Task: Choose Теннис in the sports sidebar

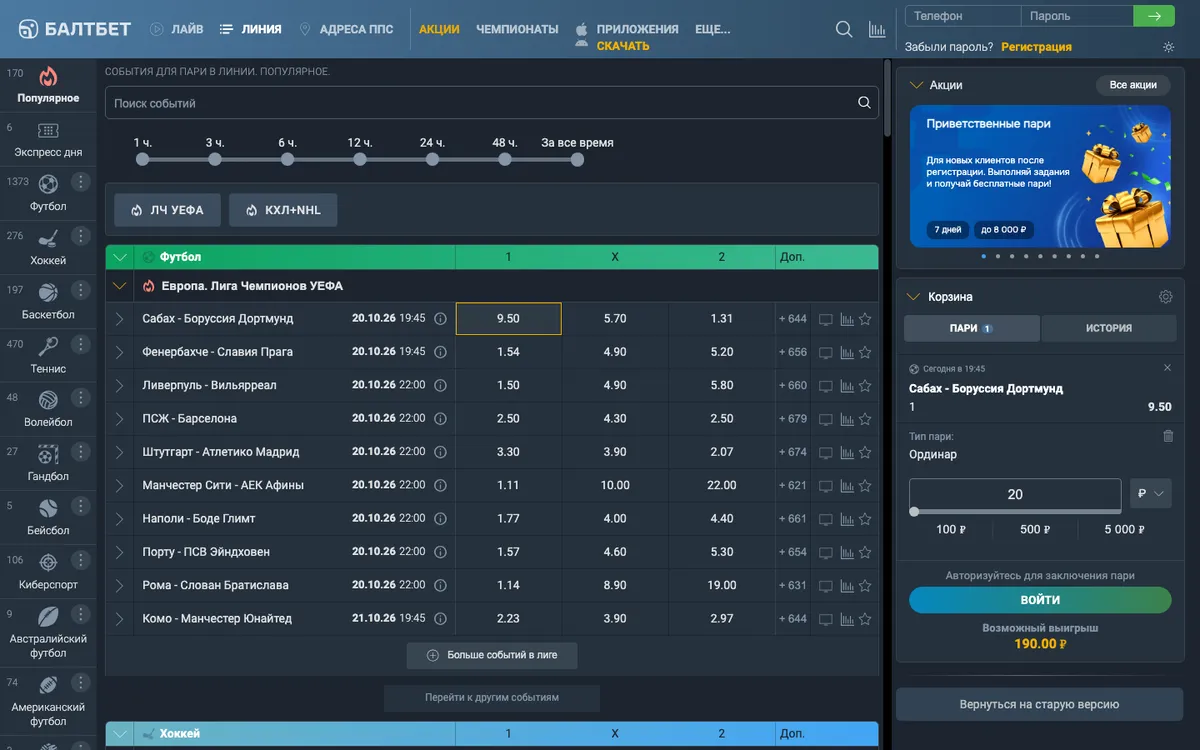Action: 48,355
